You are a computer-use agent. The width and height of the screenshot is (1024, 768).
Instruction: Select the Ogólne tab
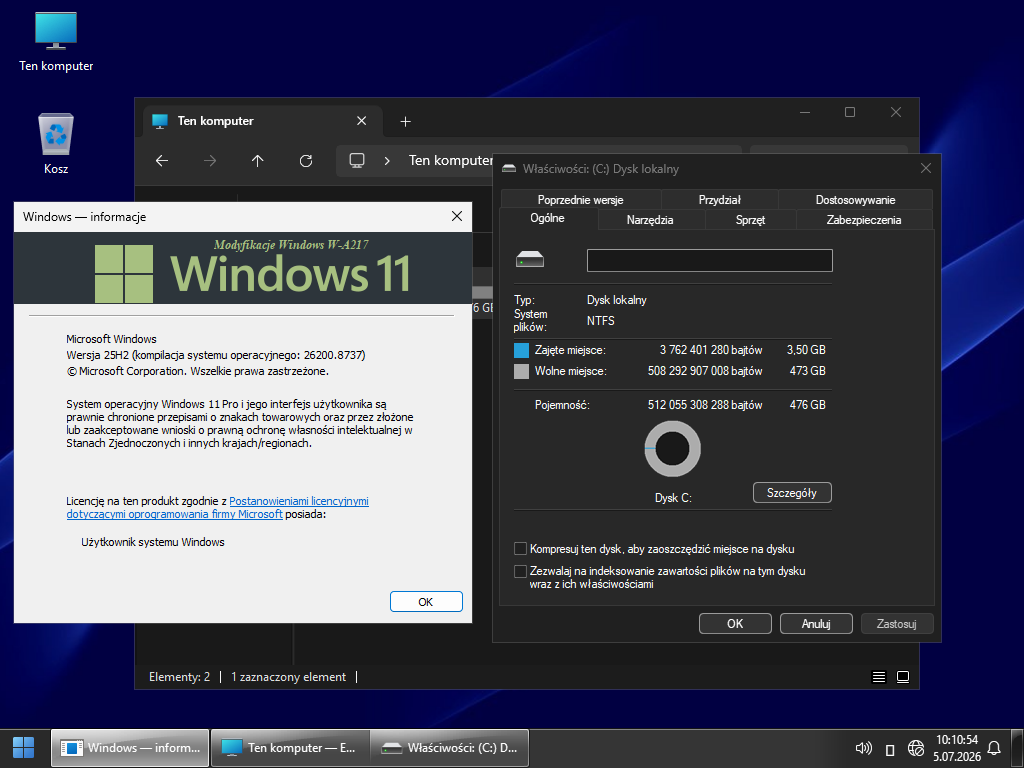[547, 218]
